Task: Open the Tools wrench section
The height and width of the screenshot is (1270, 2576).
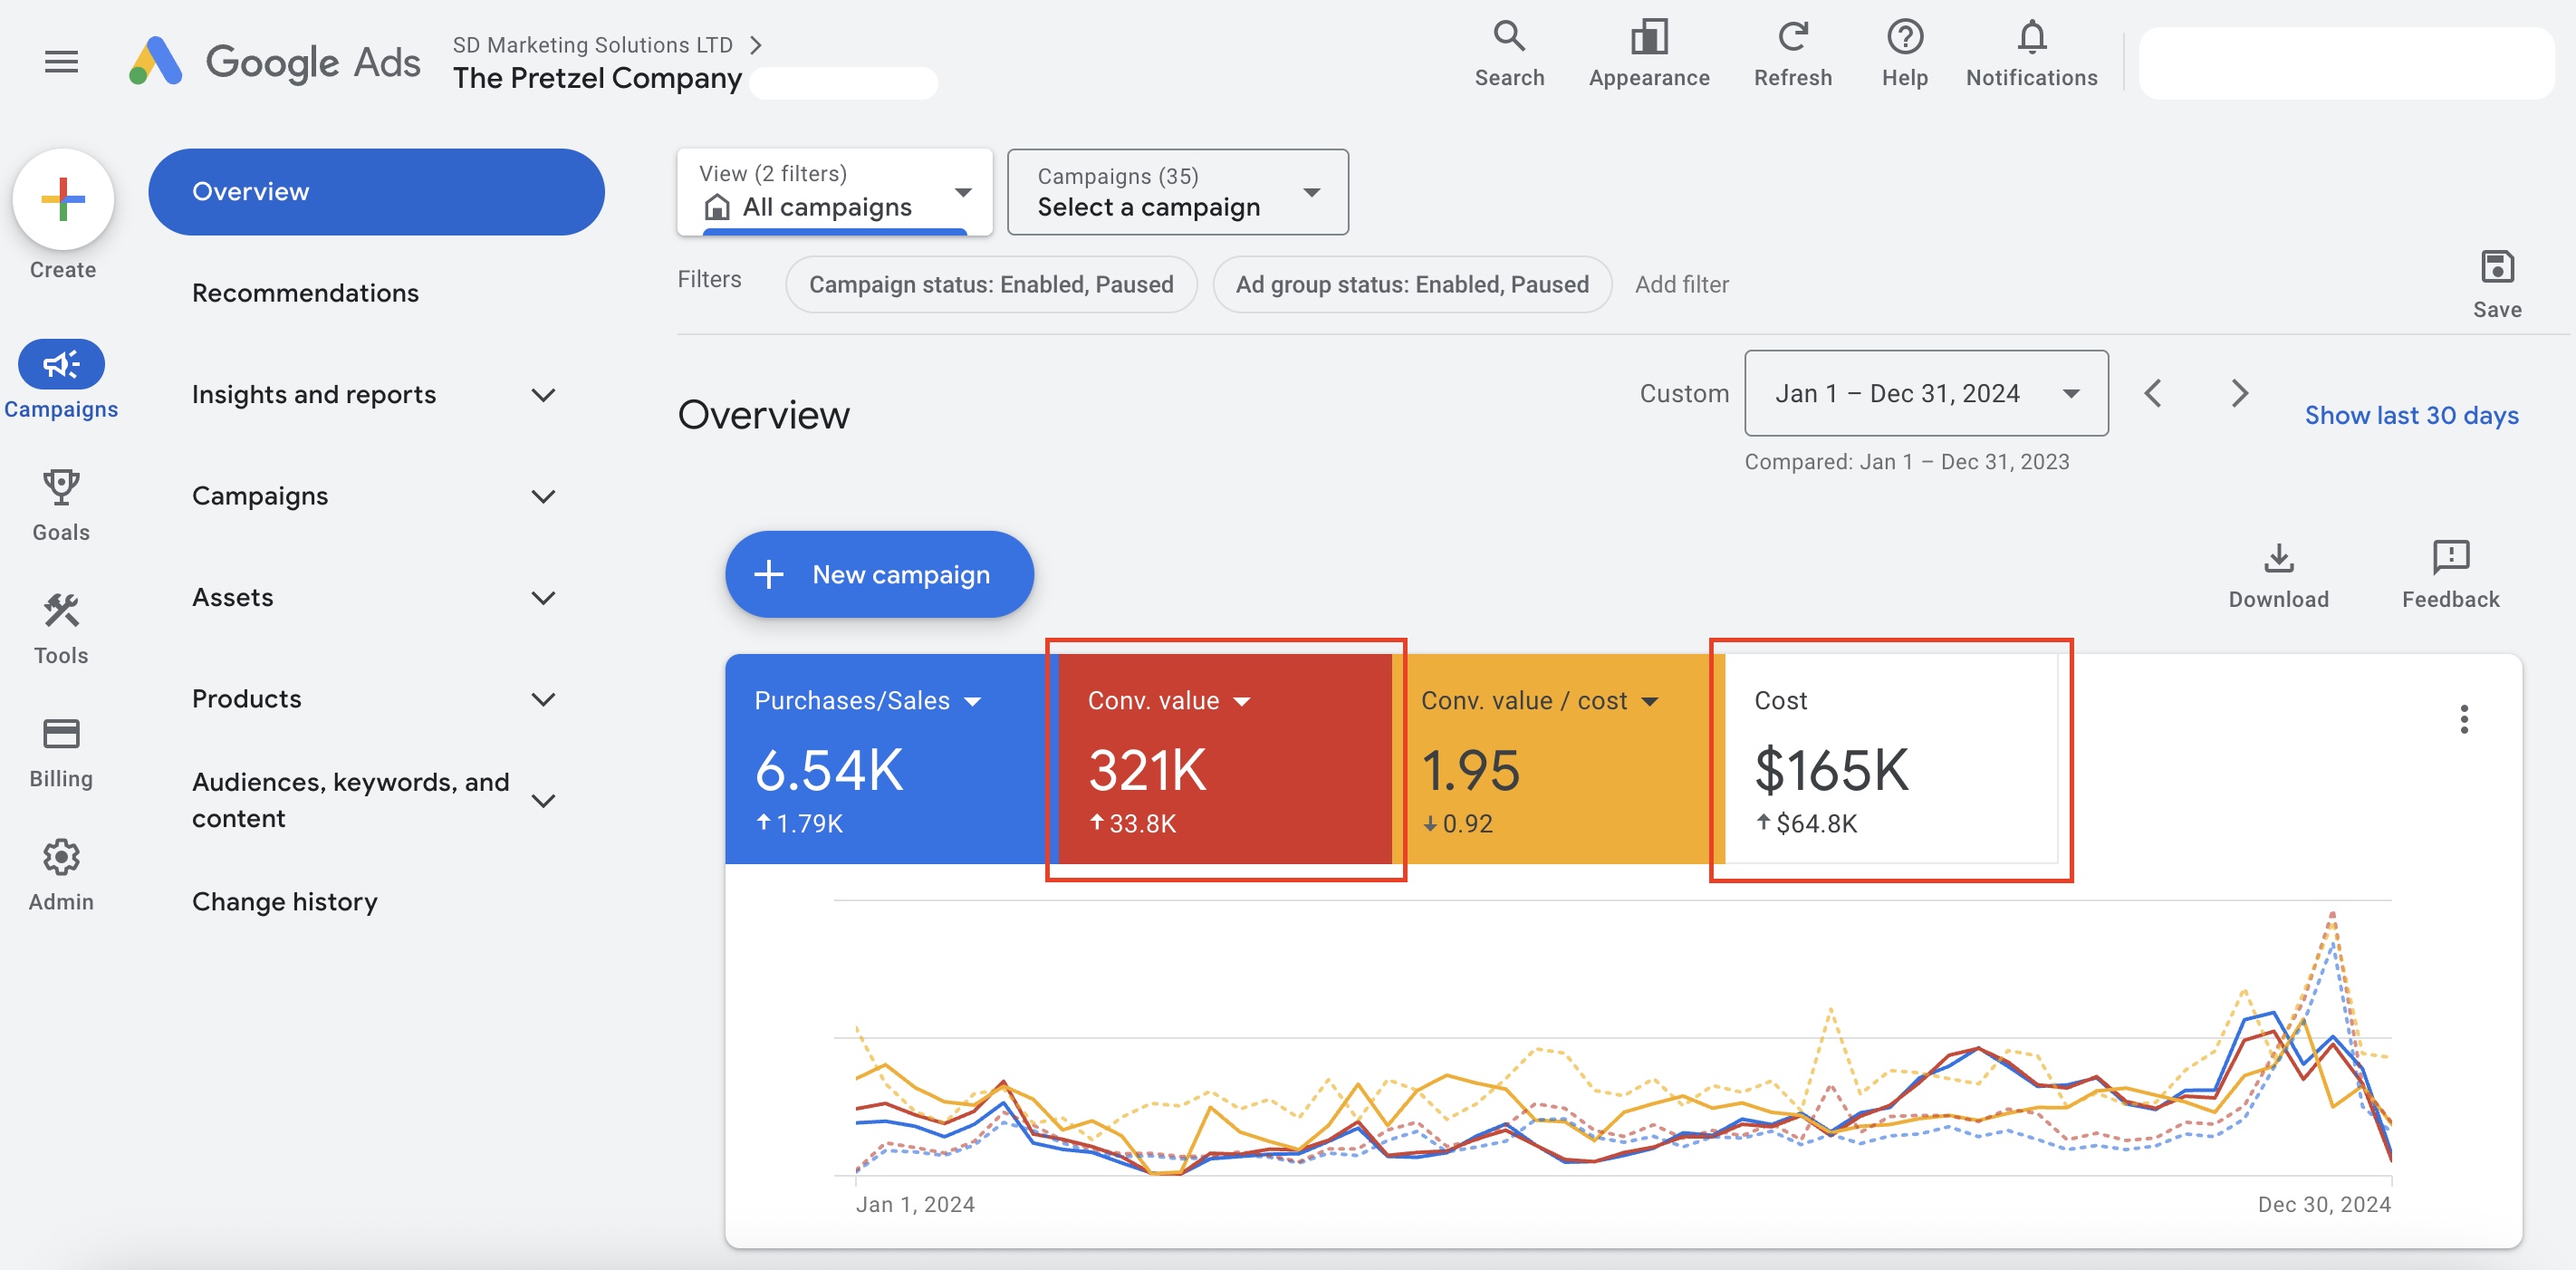Action: click(61, 611)
